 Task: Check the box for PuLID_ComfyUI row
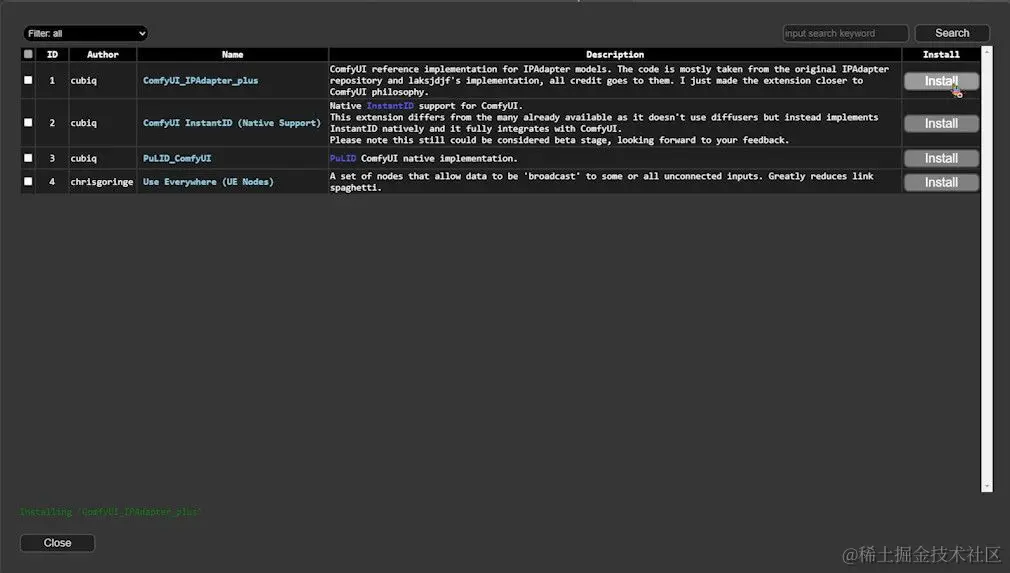(x=28, y=158)
